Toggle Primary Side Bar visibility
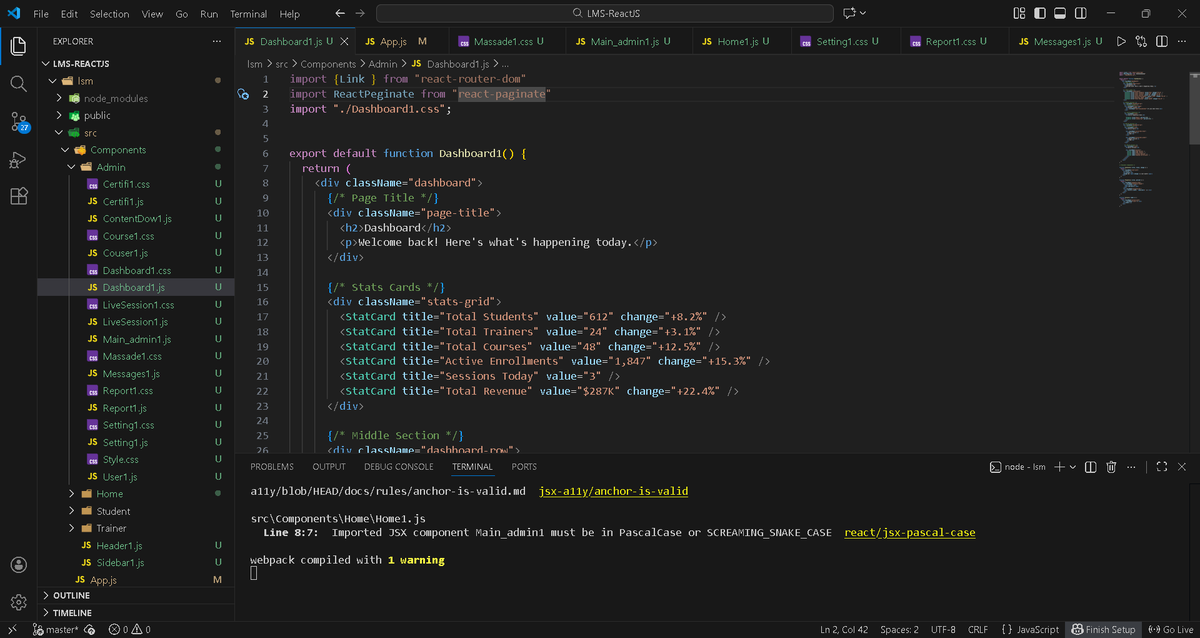This screenshot has width=1200, height=638. [x=1040, y=14]
